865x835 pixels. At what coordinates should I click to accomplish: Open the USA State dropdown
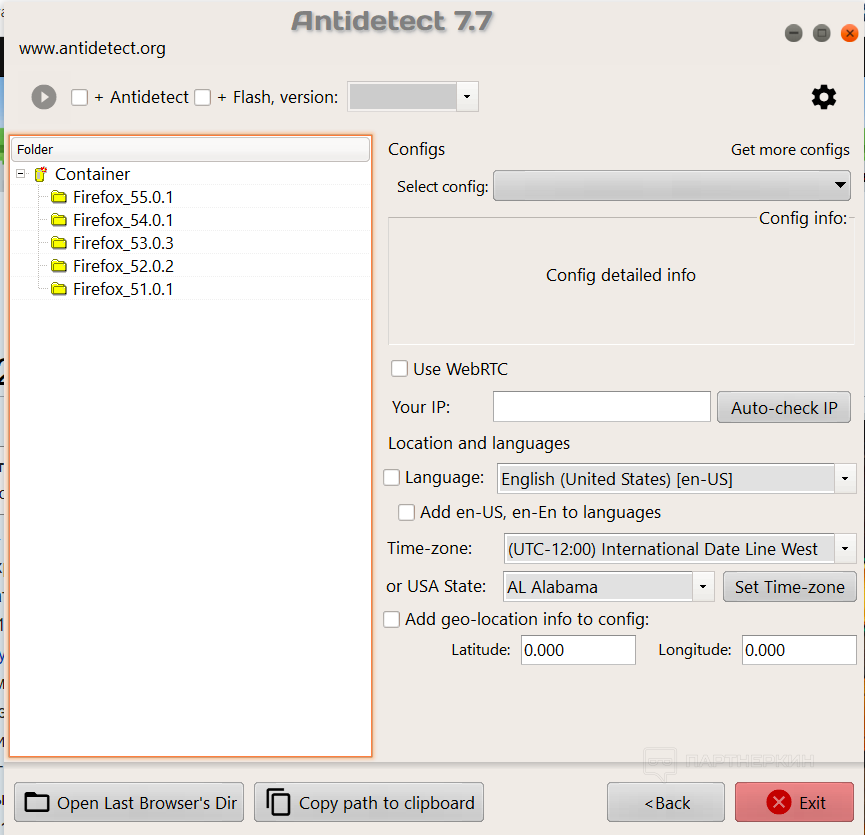pos(703,587)
